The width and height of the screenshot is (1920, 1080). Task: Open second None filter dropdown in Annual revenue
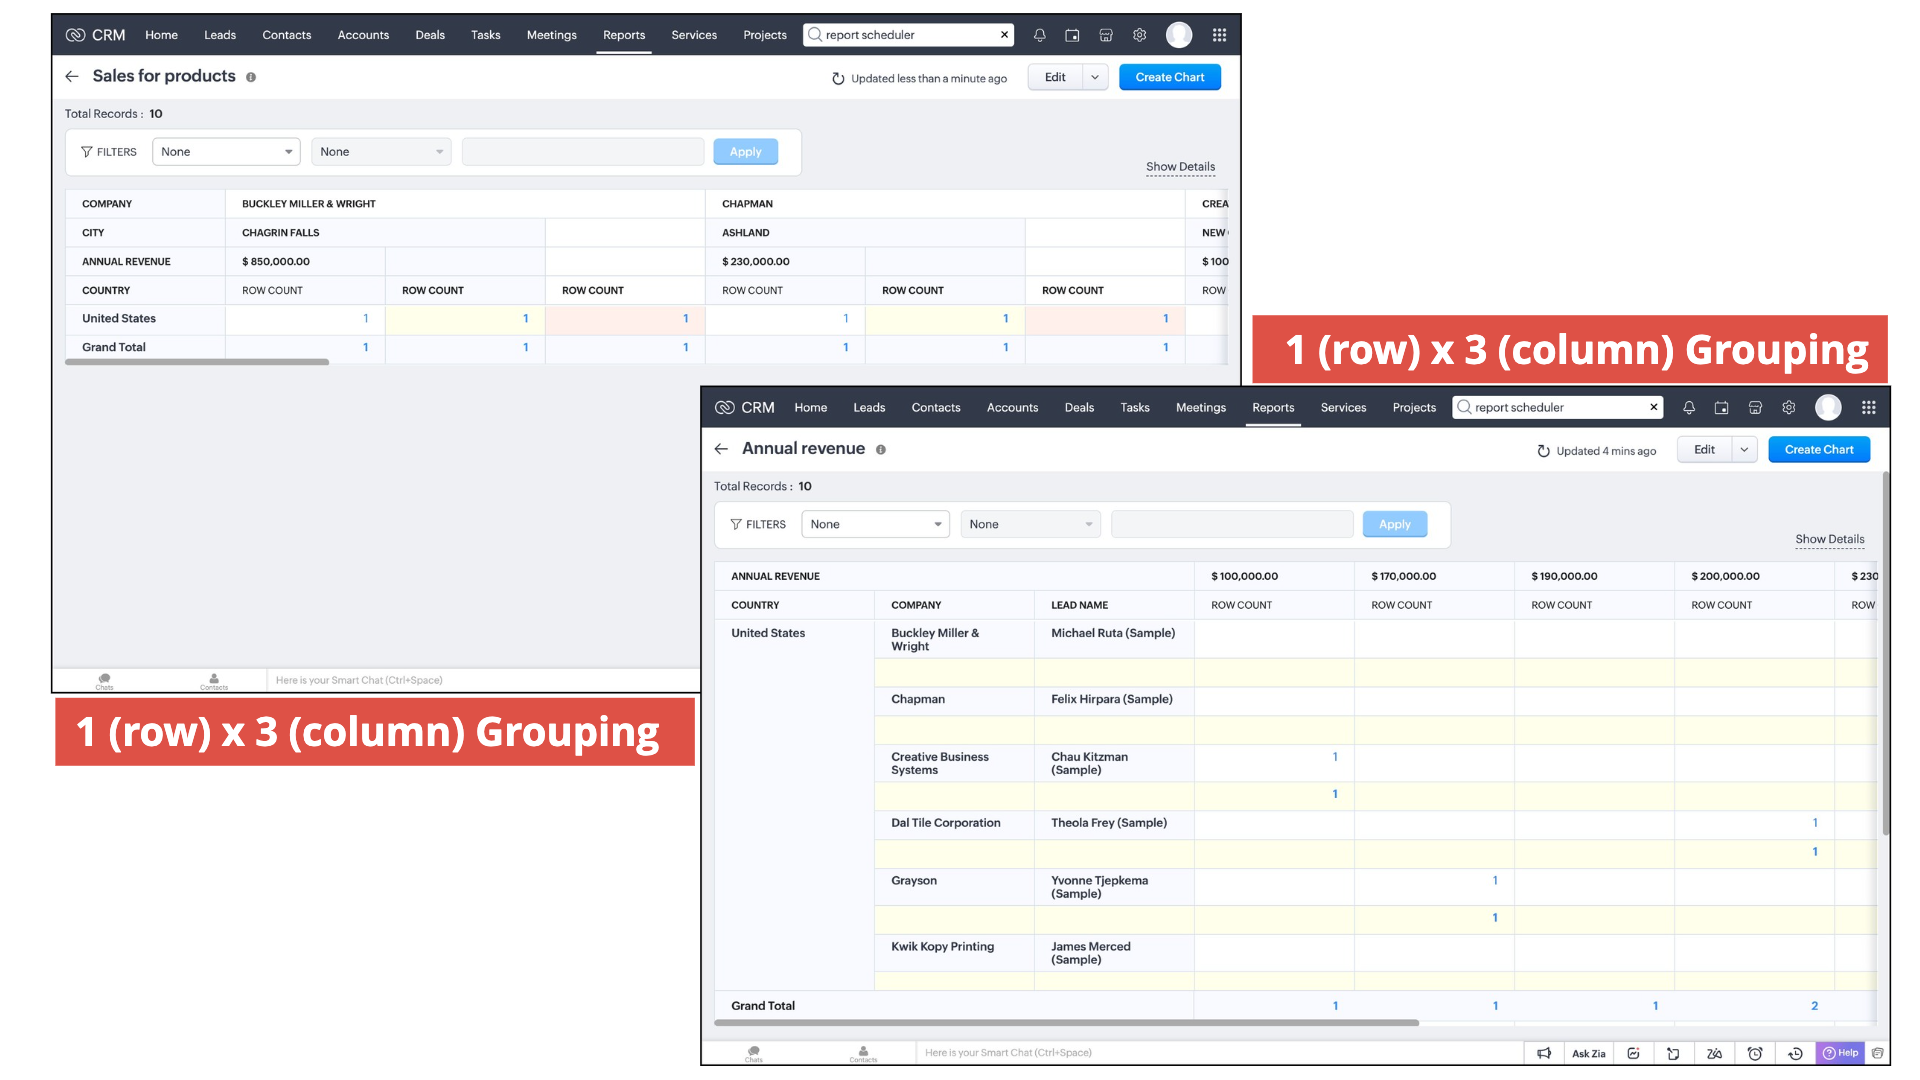1030,524
